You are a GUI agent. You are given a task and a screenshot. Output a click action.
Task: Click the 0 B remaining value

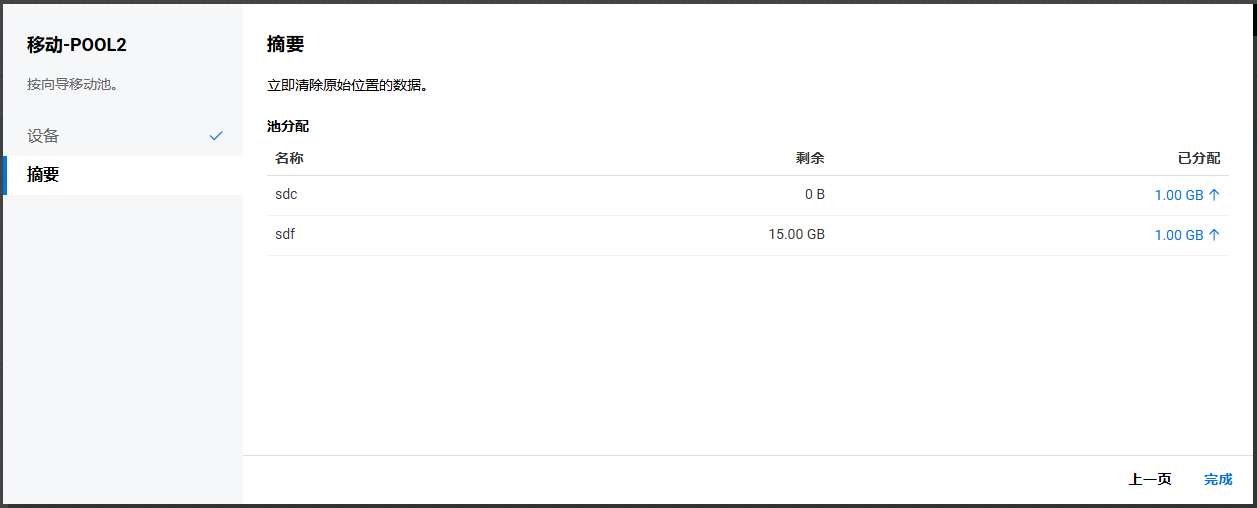pos(814,194)
